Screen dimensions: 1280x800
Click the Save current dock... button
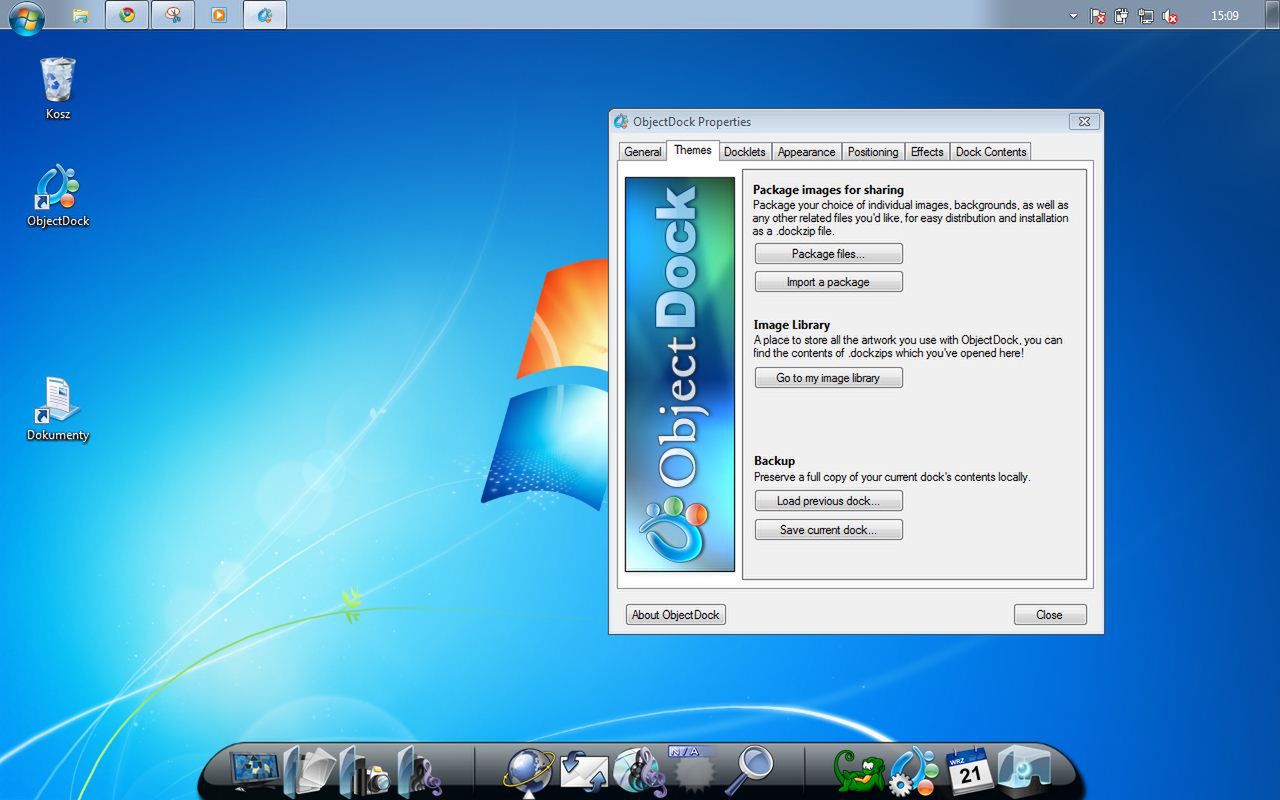[x=828, y=530]
